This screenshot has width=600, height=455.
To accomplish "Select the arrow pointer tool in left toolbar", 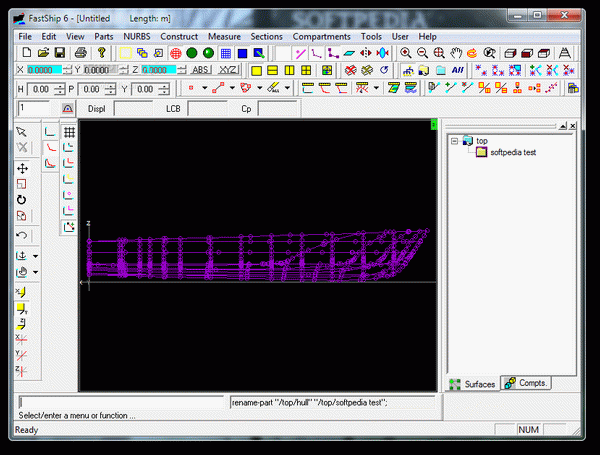I will pyautogui.click(x=21, y=132).
